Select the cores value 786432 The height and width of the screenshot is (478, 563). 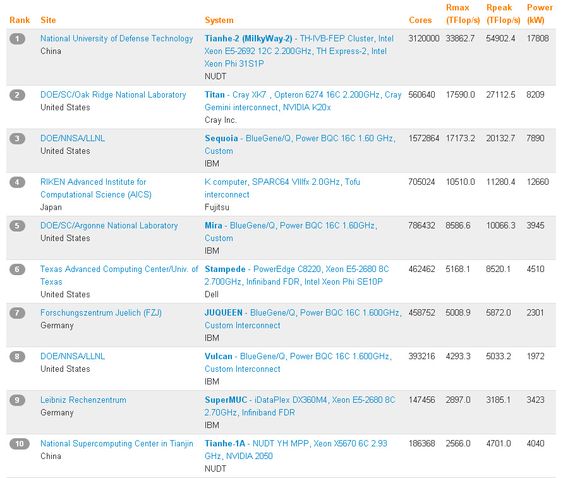(422, 226)
